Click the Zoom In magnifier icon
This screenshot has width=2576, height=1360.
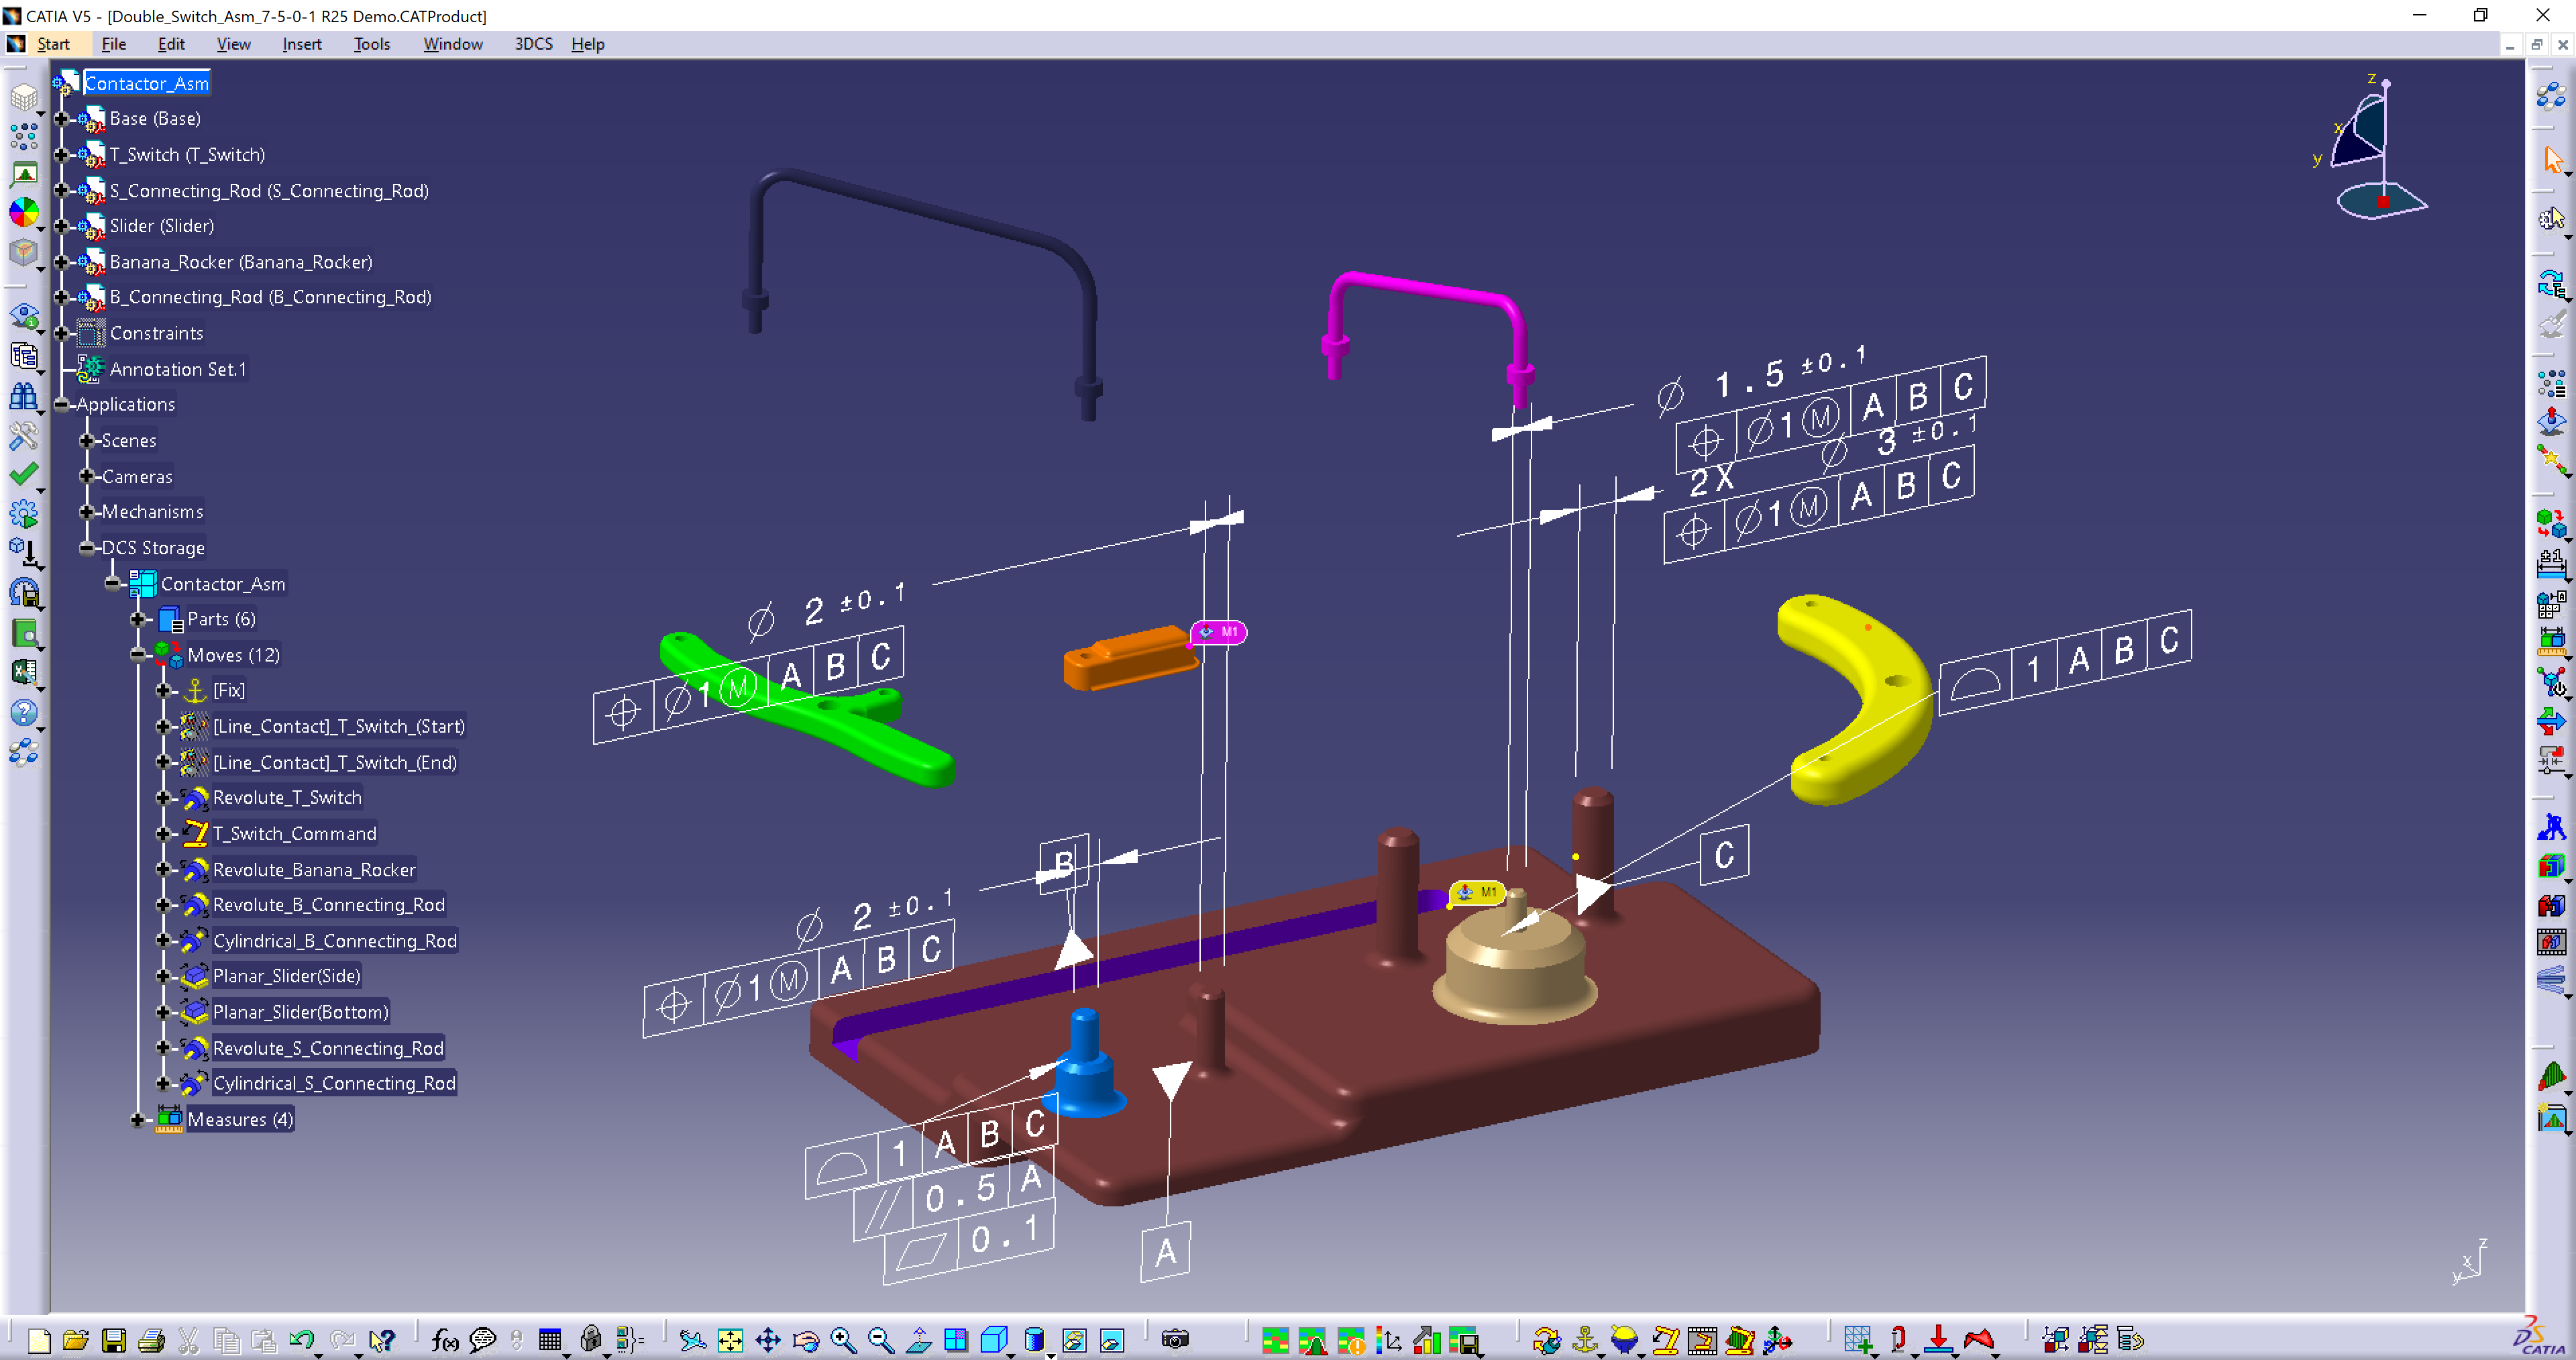pyautogui.click(x=843, y=1340)
